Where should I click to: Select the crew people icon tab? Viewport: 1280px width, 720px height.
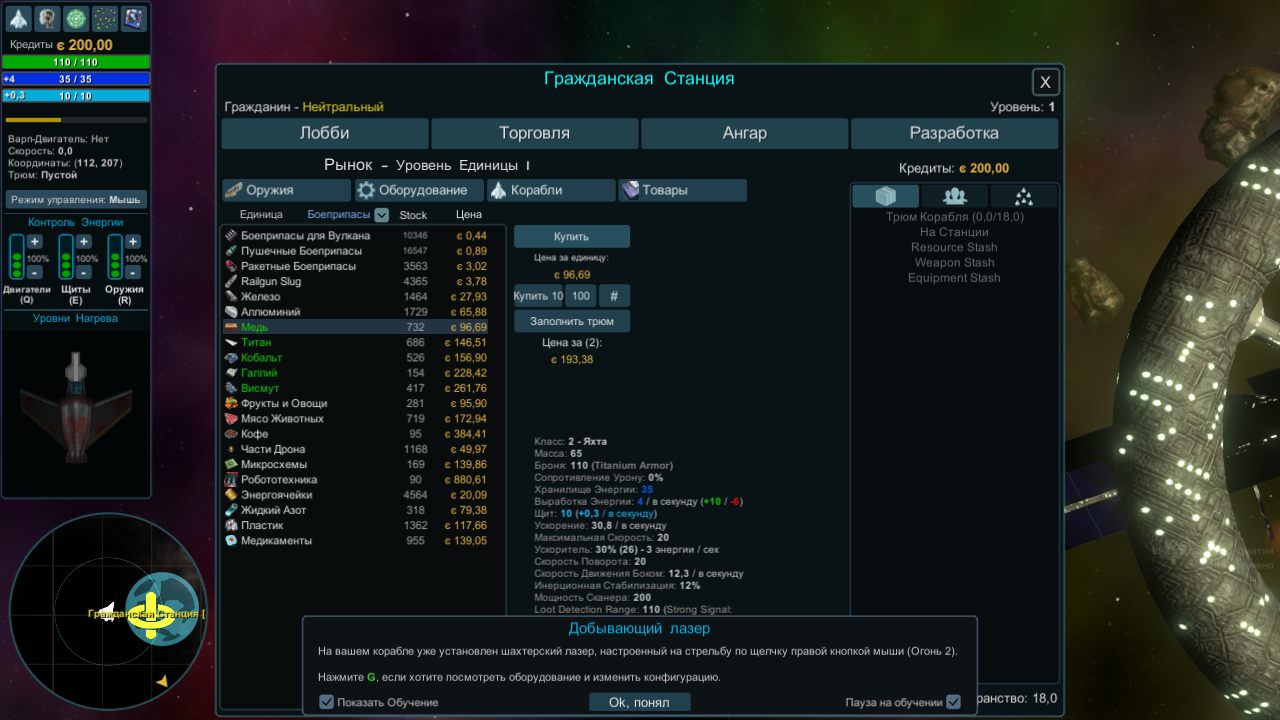(x=955, y=196)
